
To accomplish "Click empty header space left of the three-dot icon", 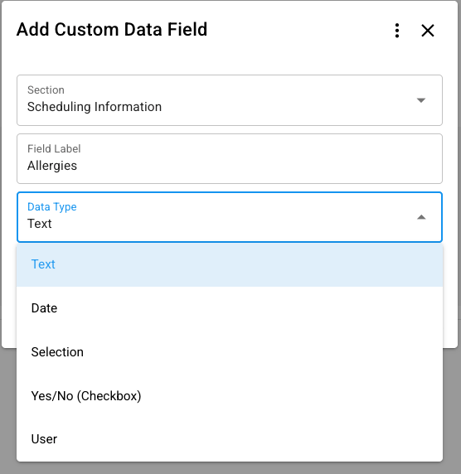I will tap(300, 30).
